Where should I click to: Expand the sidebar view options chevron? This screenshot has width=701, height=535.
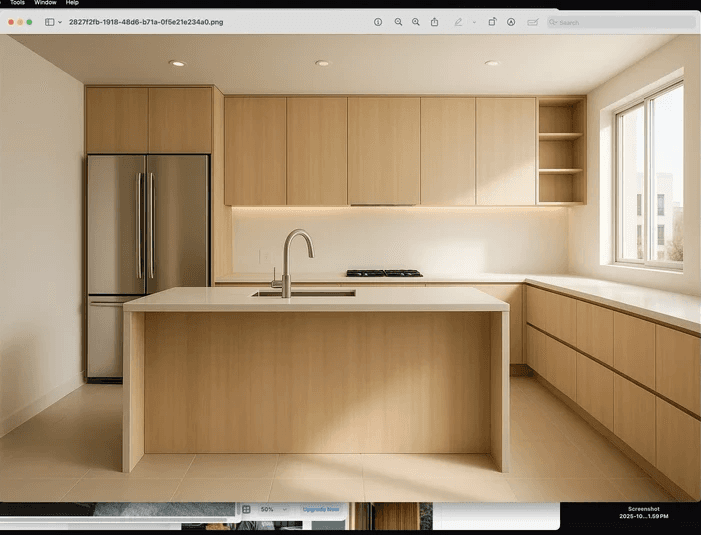(x=60, y=22)
